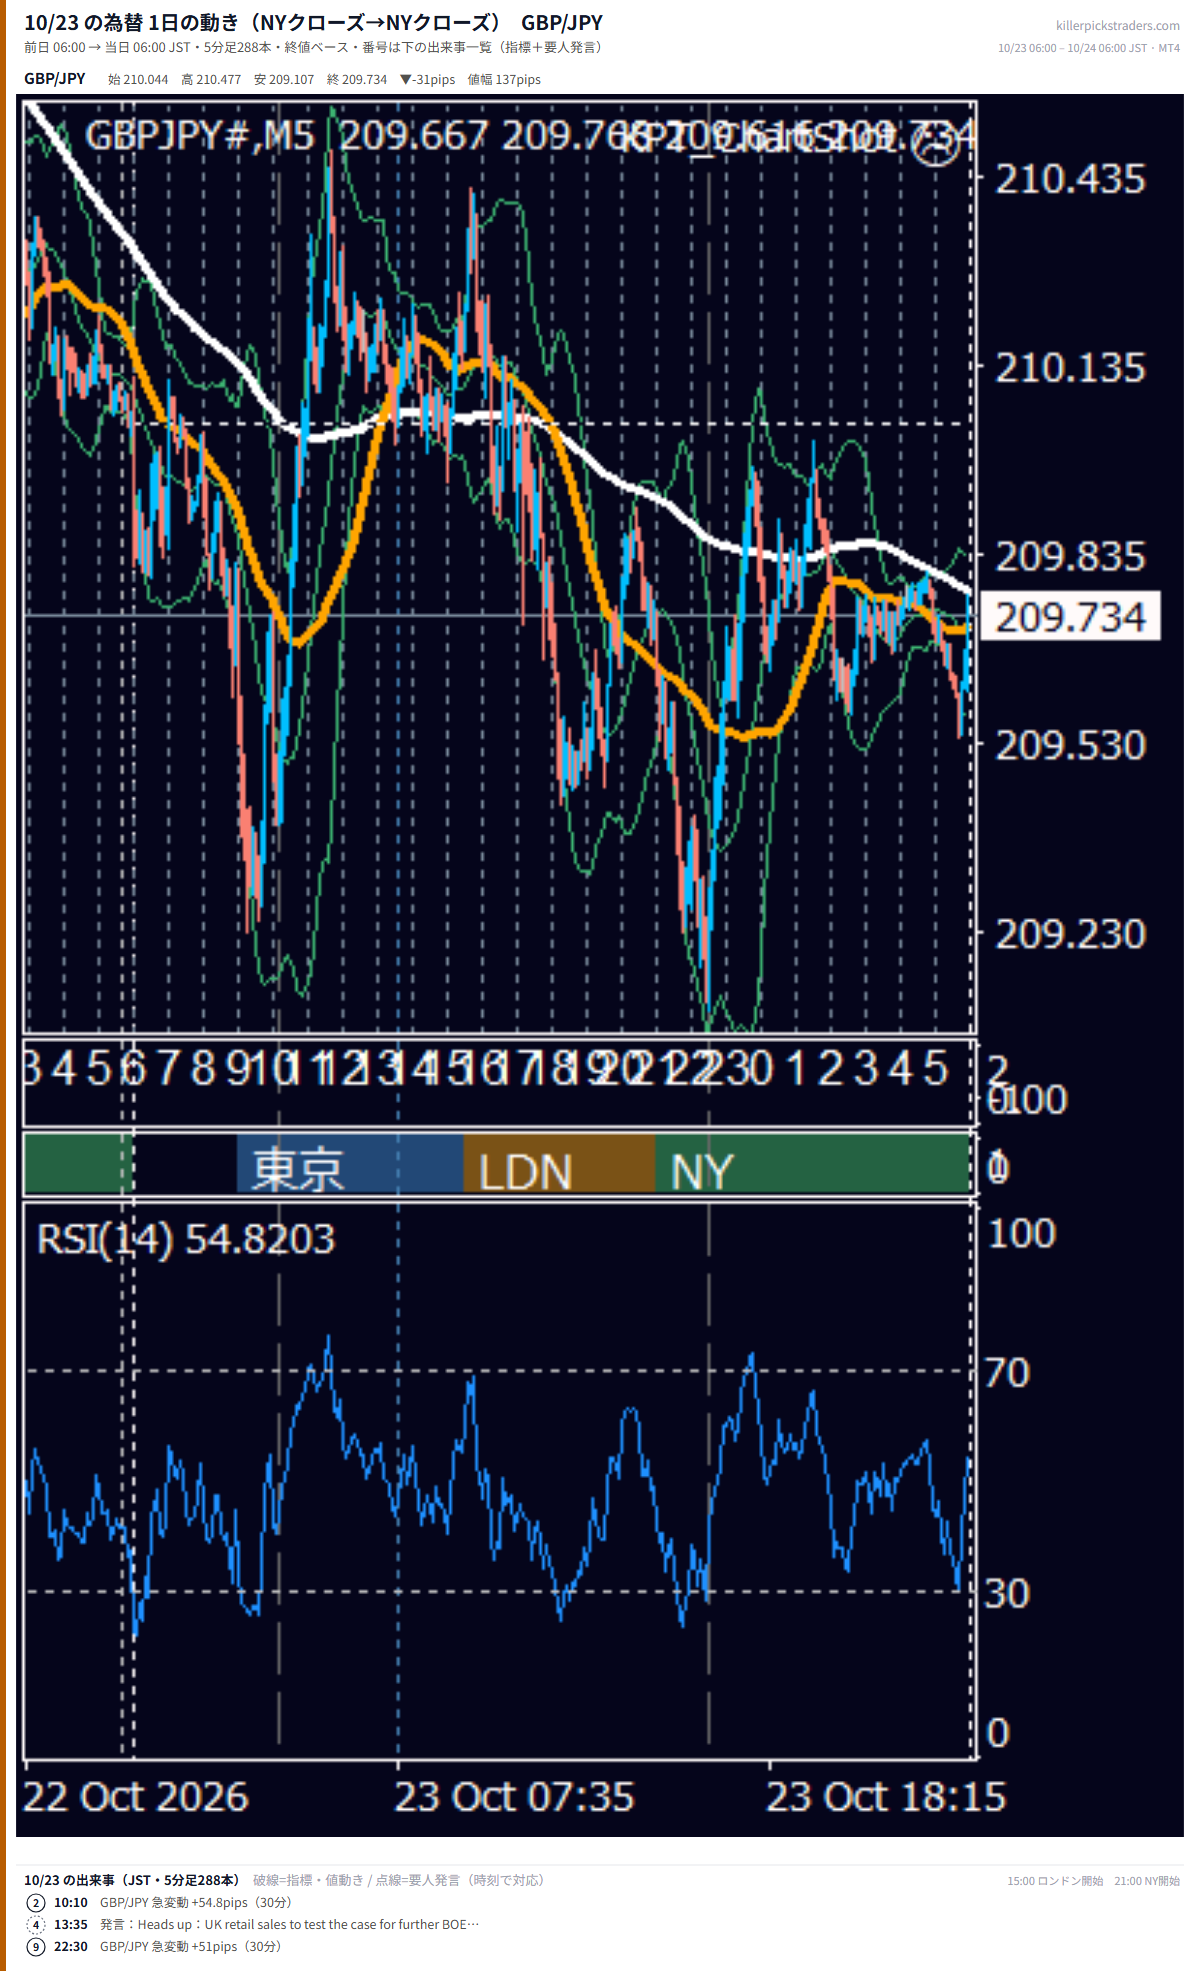Viewport: 1200px width, 1971px height.
Task: Click the GBPJPY#,M5 chart symbol label
Action: coord(200,136)
